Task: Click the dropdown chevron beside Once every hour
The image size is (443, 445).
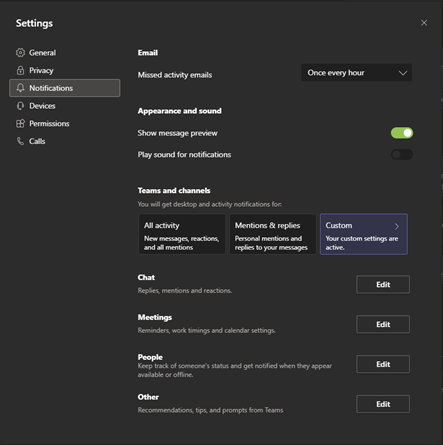Action: (x=403, y=73)
